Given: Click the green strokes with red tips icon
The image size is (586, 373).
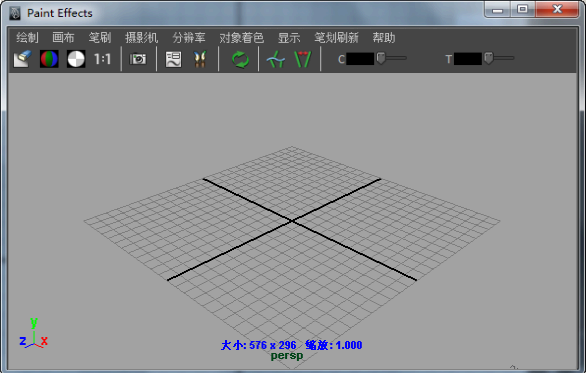Looking at the screenshot, I should coord(303,59).
